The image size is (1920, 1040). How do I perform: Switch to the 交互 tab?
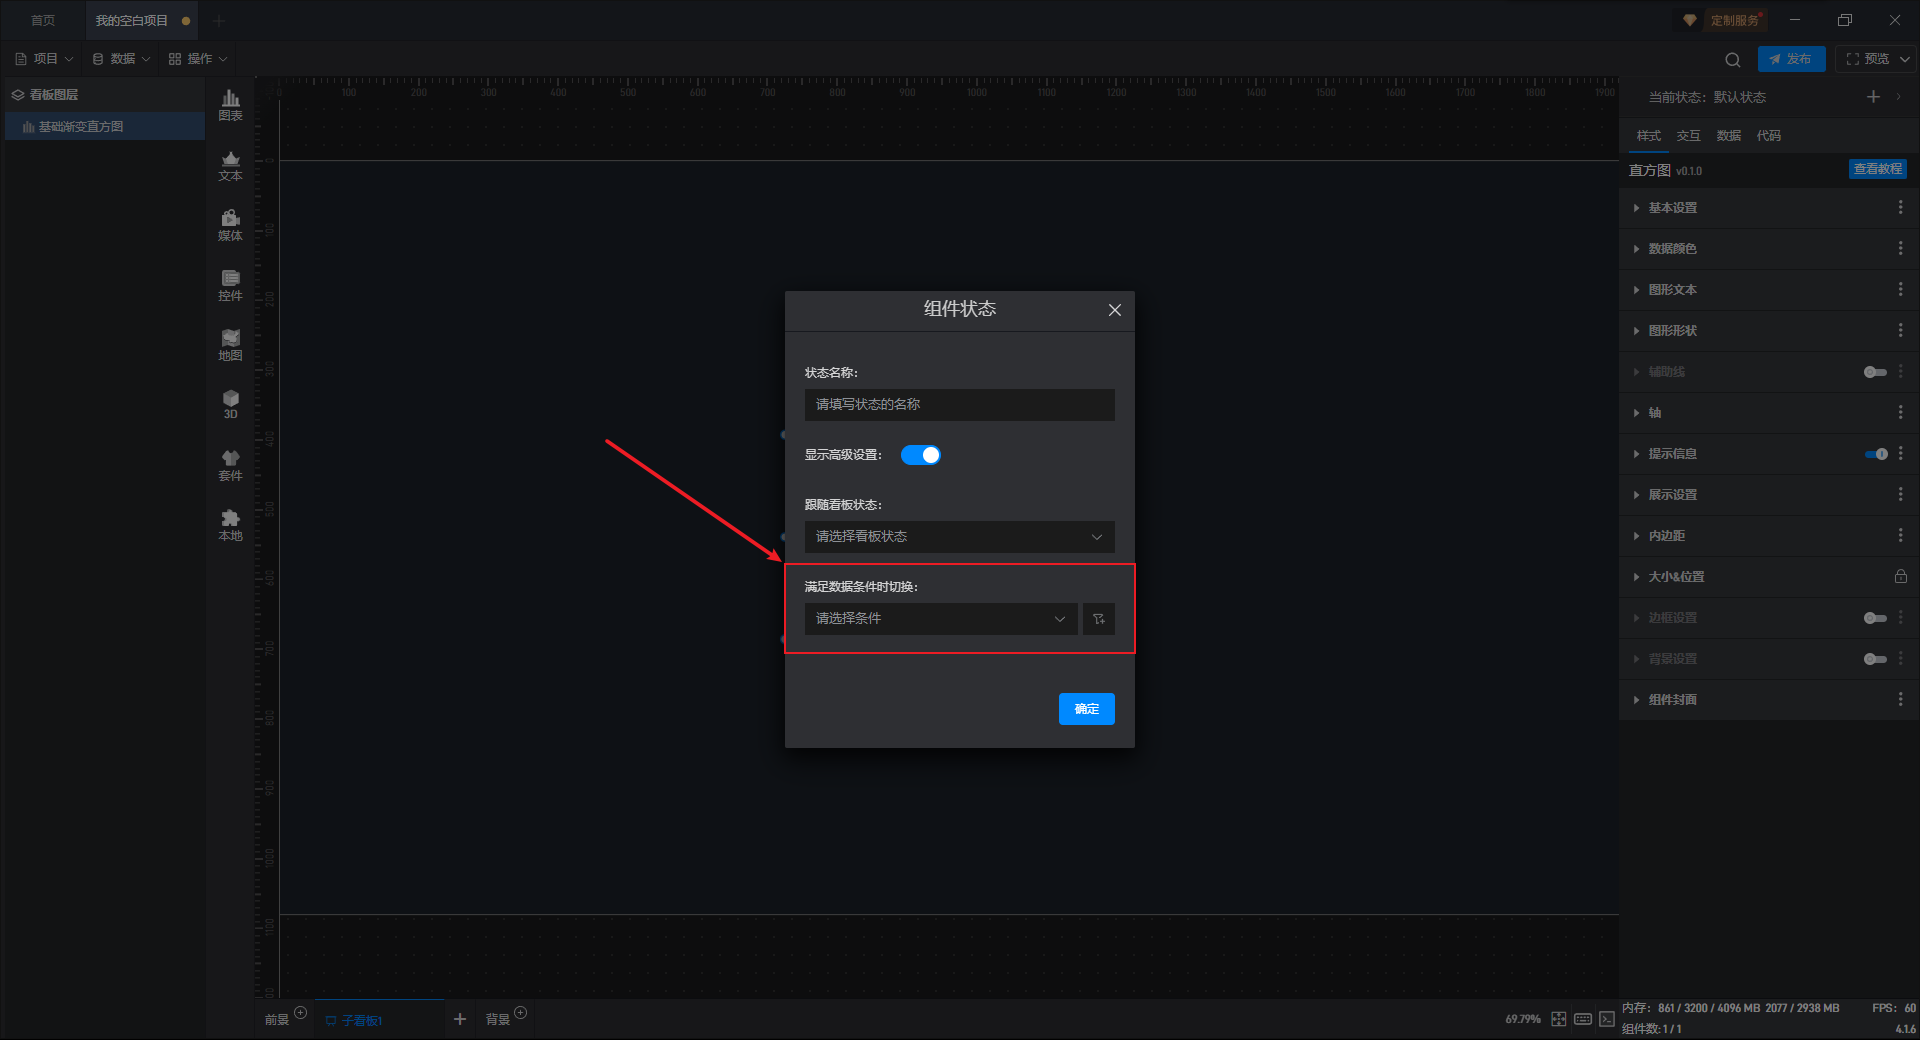tap(1688, 135)
